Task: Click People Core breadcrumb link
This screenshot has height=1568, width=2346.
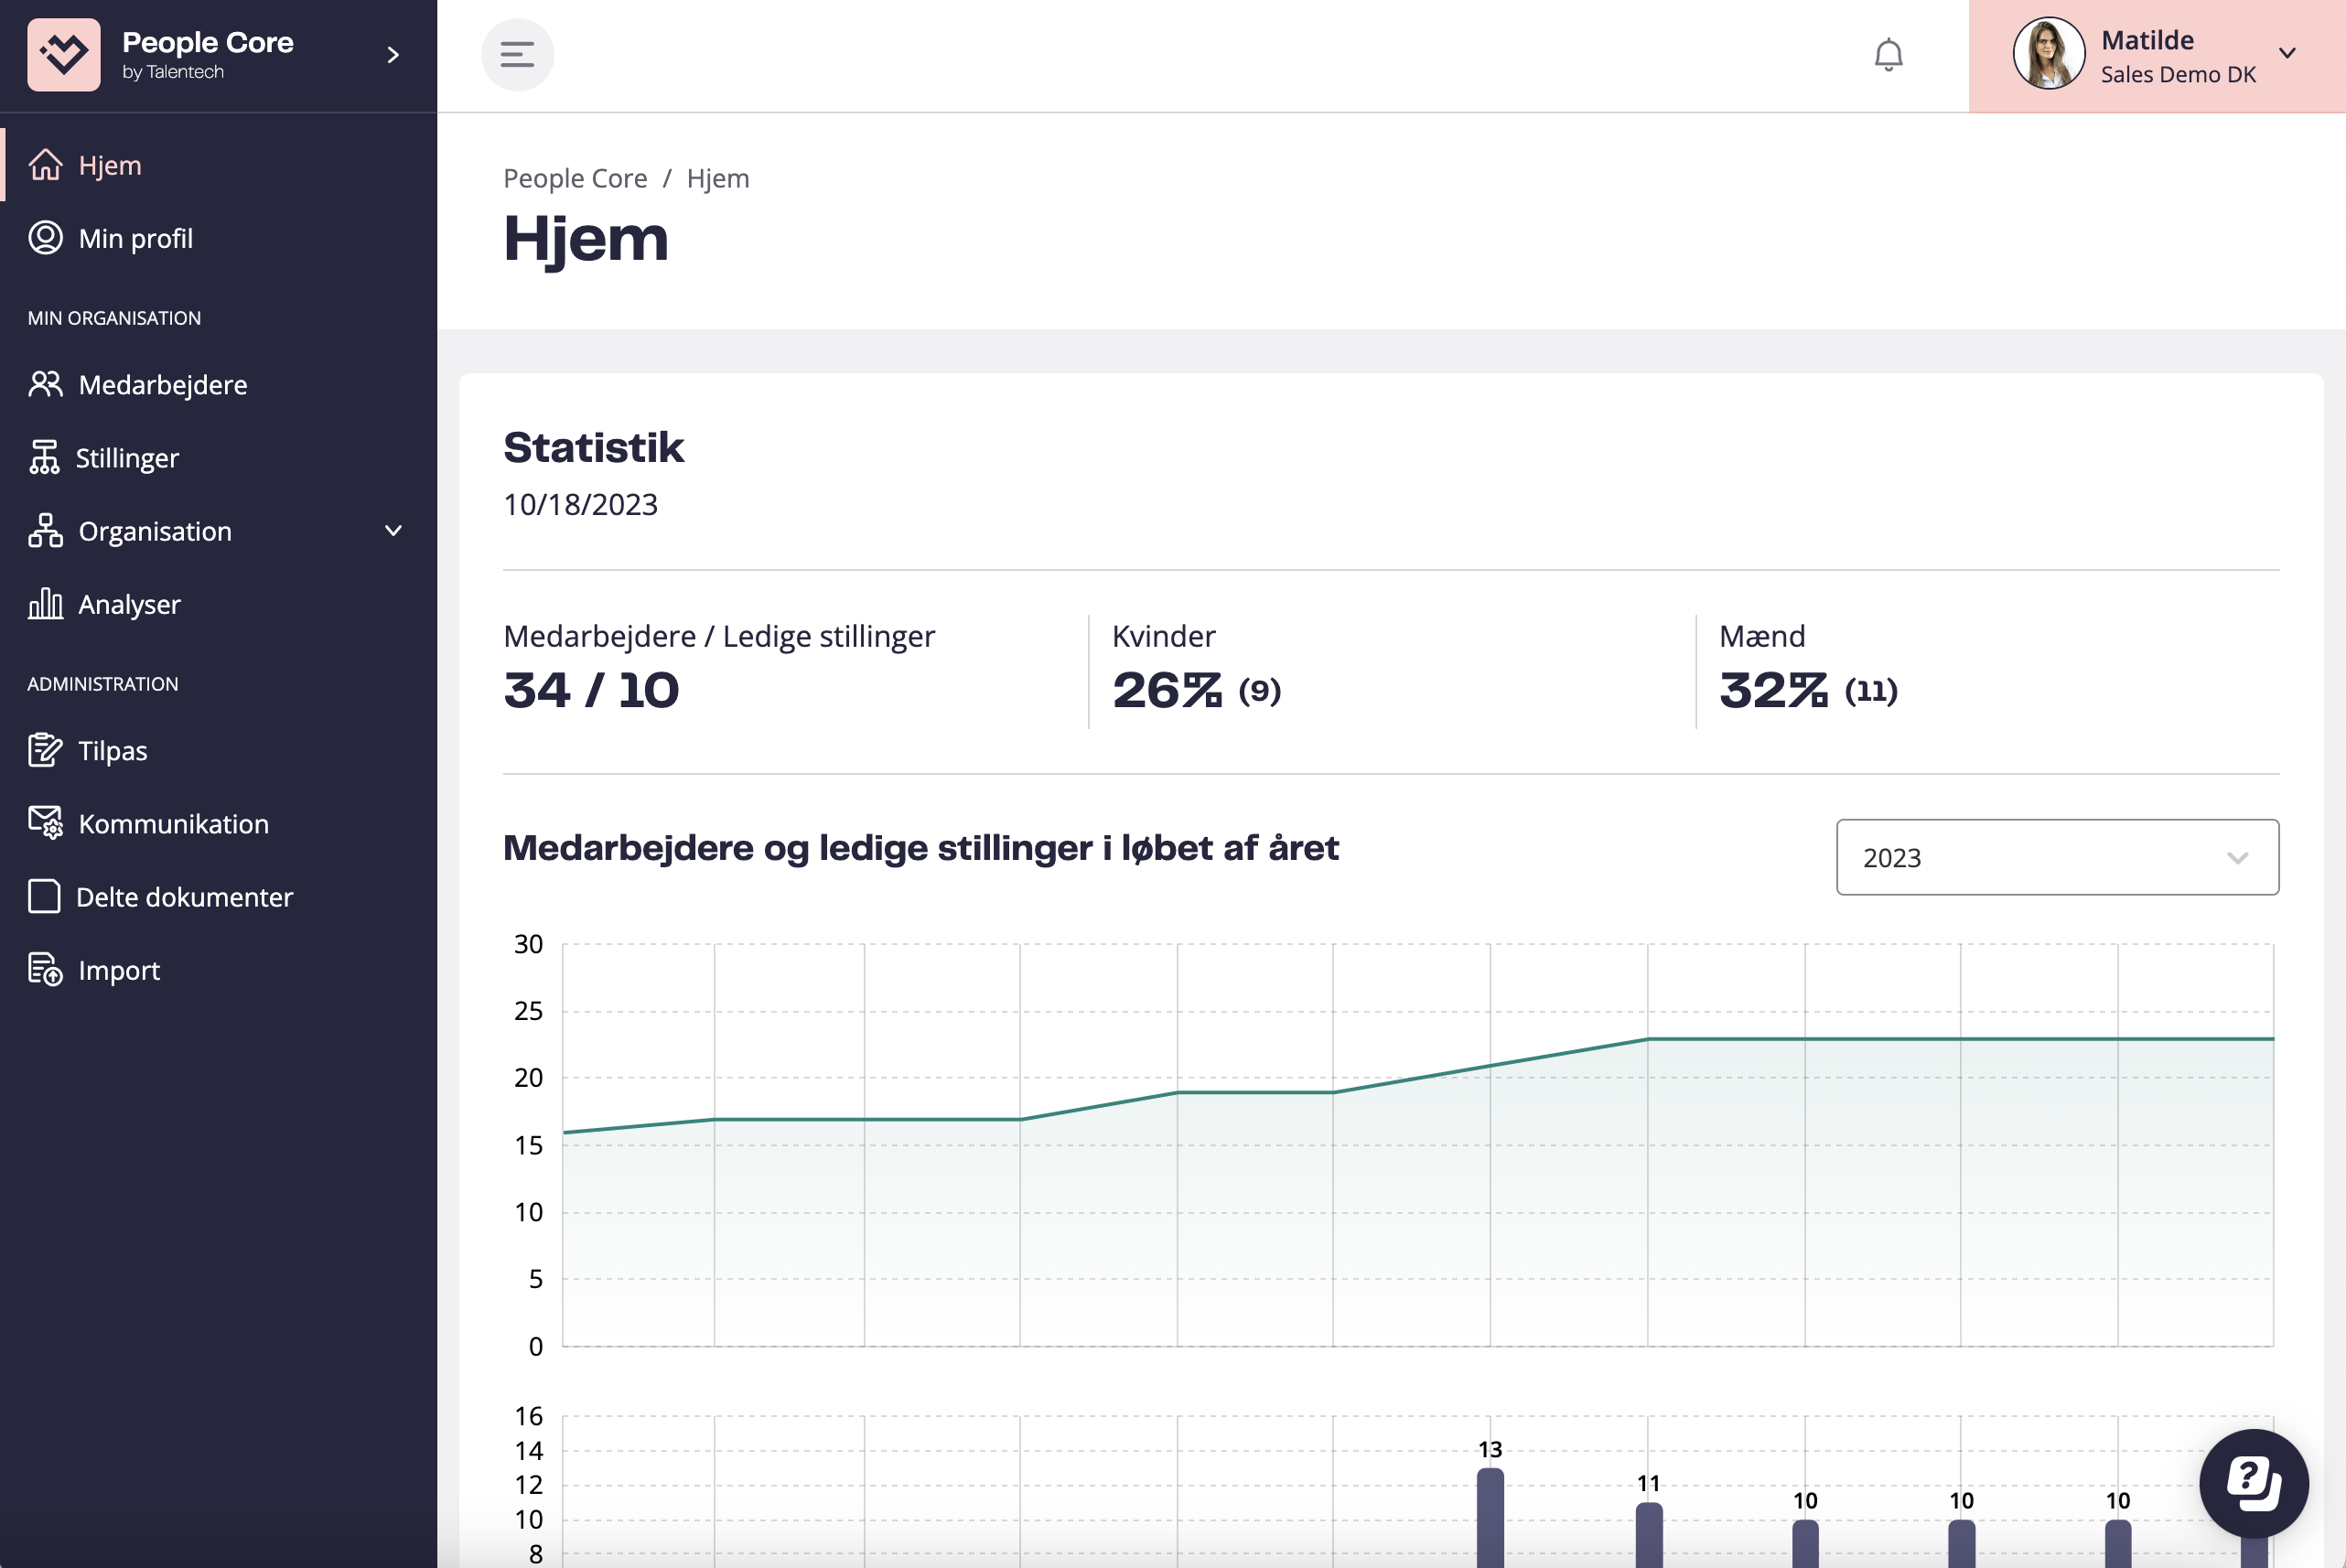Action: pos(574,178)
